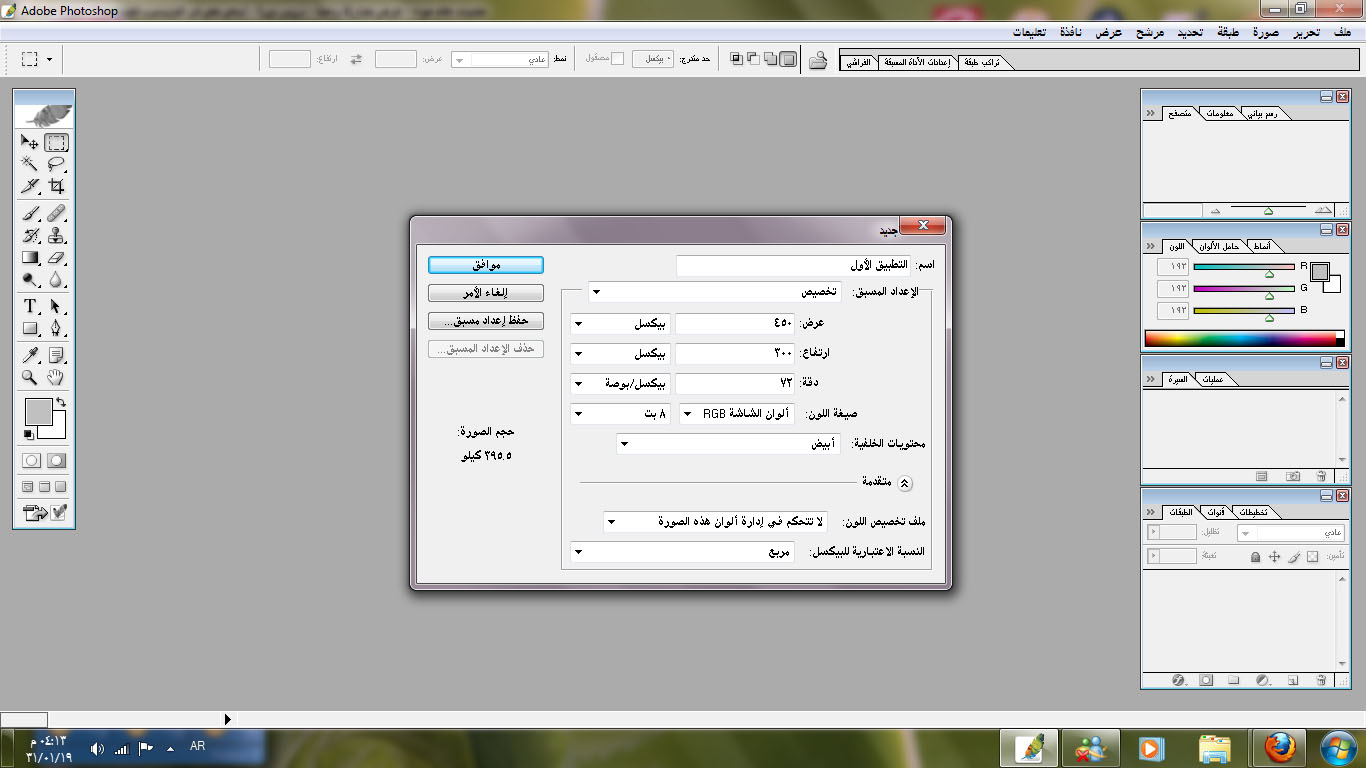The image size is (1366, 768).
Task: Click the OK (موافق) button
Action: [486, 265]
